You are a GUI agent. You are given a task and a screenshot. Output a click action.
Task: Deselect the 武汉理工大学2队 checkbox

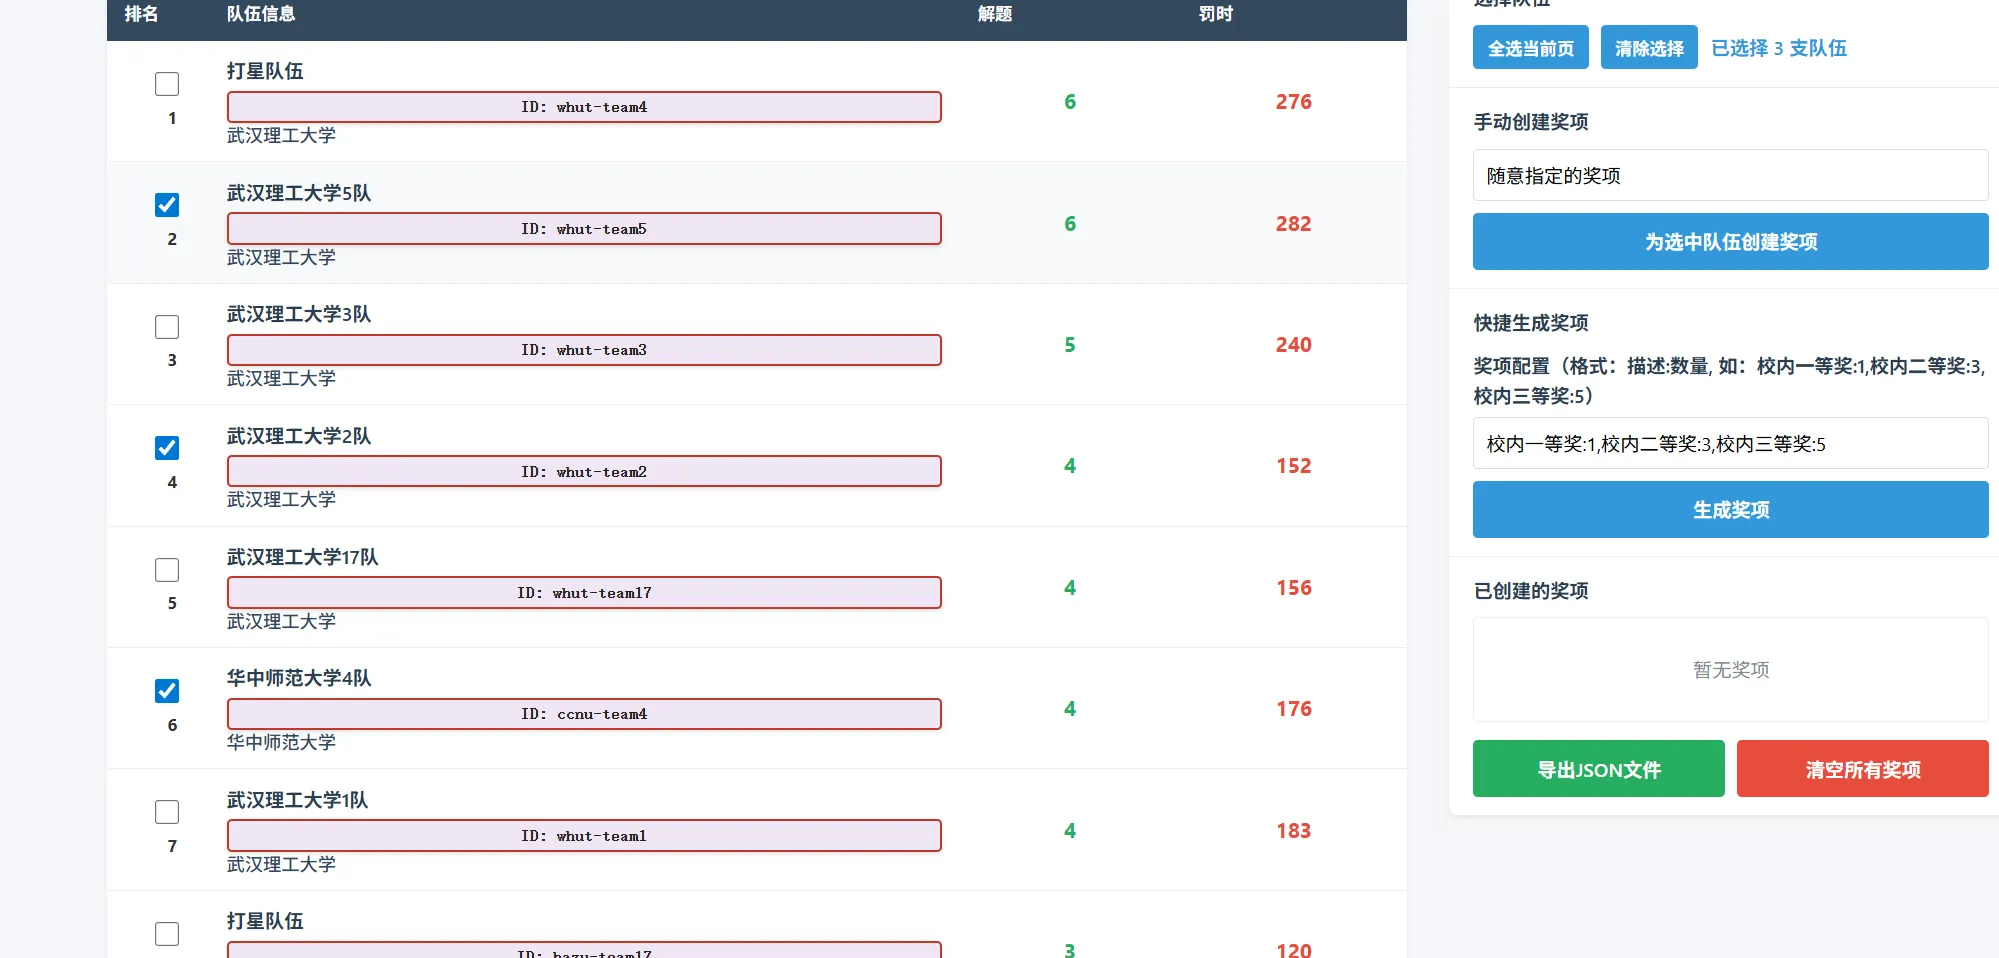click(x=167, y=448)
